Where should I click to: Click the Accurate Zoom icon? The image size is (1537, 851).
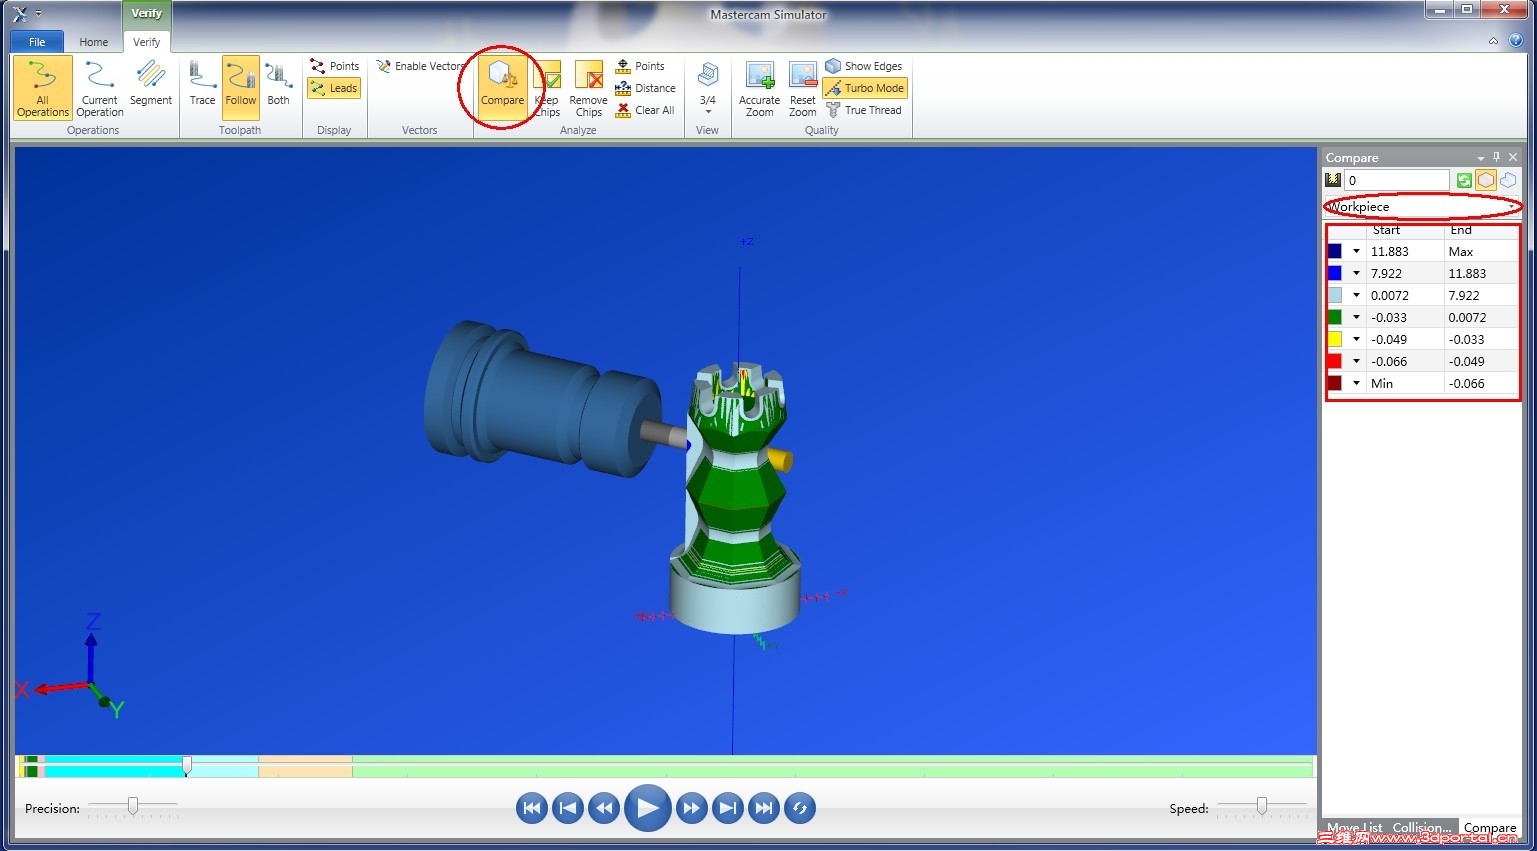(760, 88)
